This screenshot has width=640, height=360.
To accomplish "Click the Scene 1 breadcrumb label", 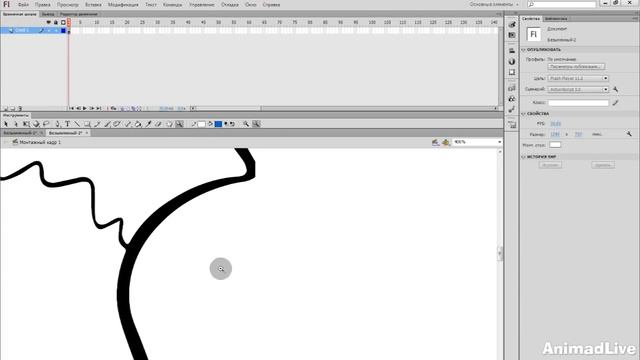I will click(40, 142).
